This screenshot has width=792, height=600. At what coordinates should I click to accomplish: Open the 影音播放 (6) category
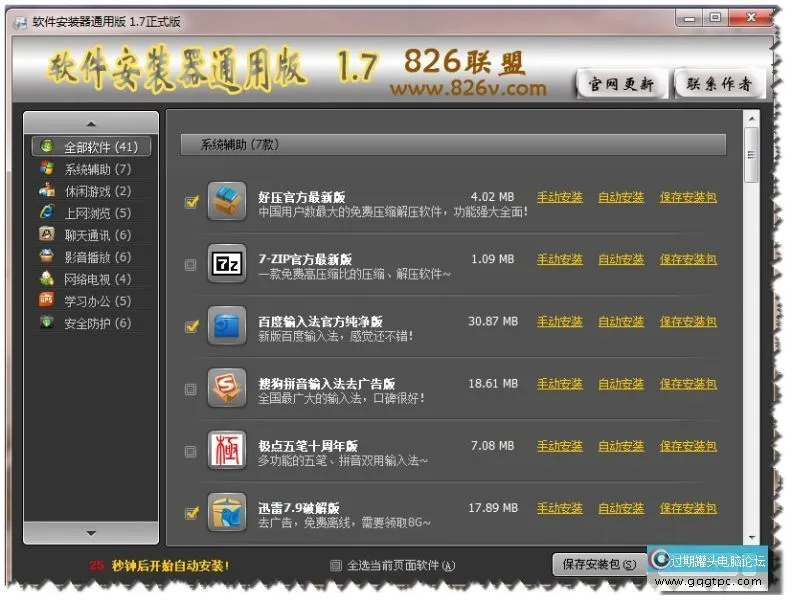pos(91,257)
